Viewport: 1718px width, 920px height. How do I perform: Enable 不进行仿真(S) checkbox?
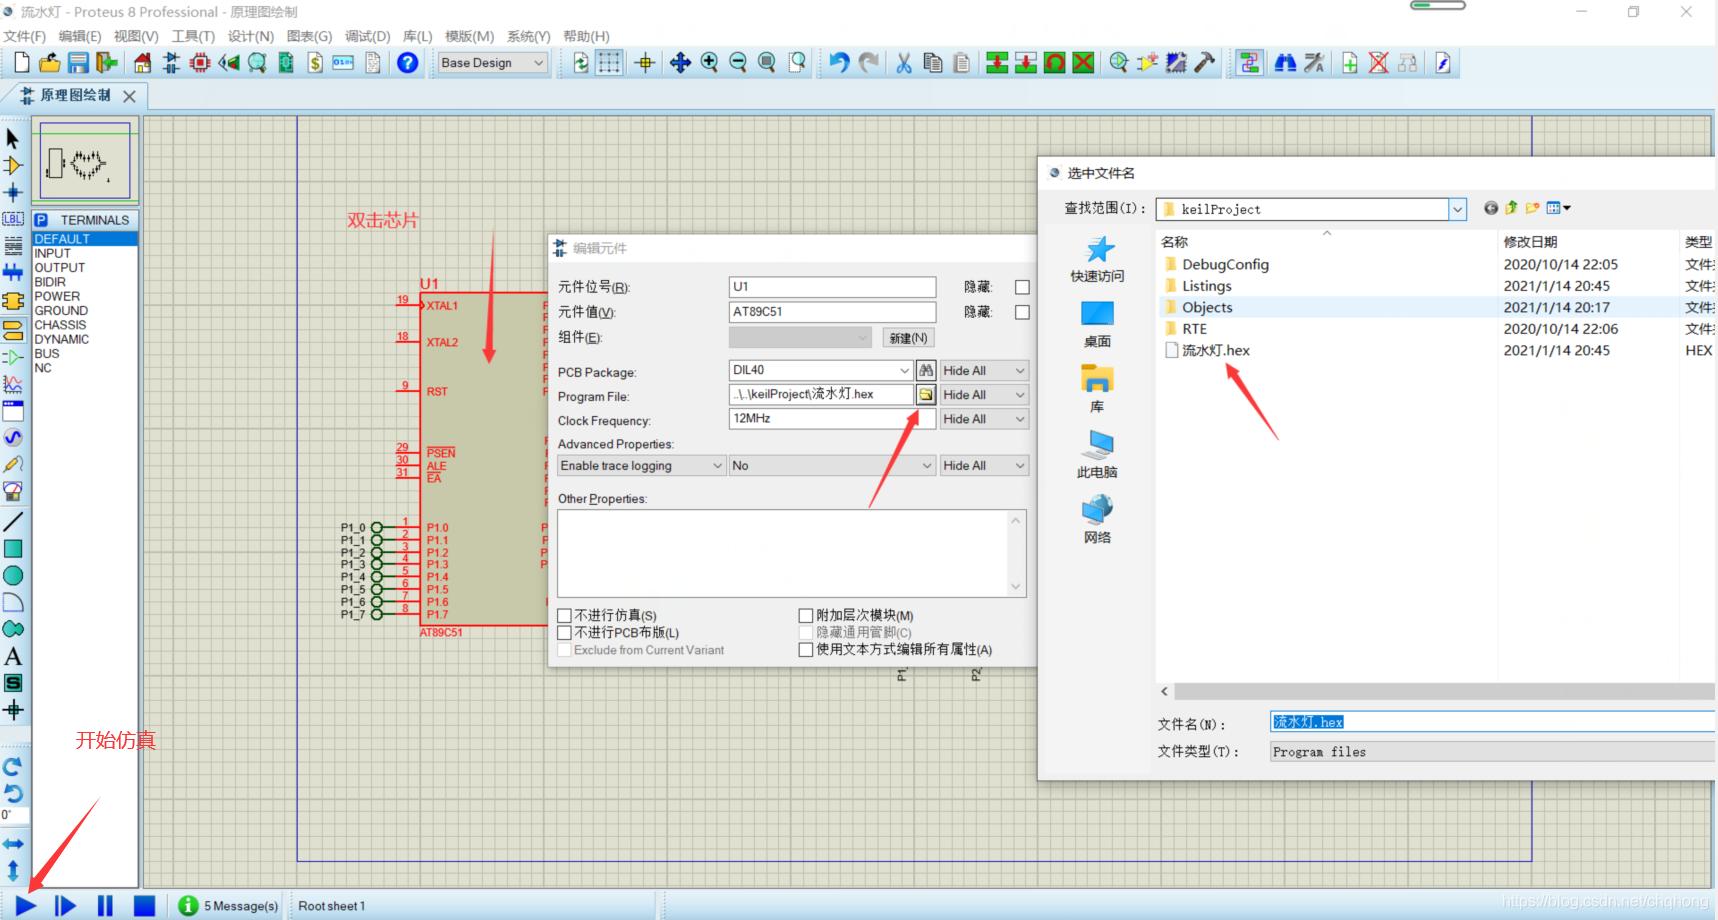tap(565, 616)
